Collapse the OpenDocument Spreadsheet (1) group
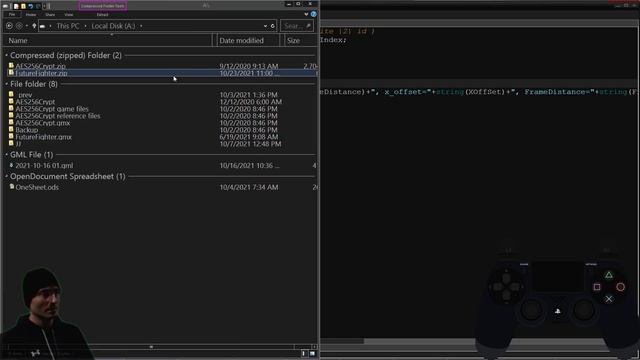640x360 pixels. [7, 176]
